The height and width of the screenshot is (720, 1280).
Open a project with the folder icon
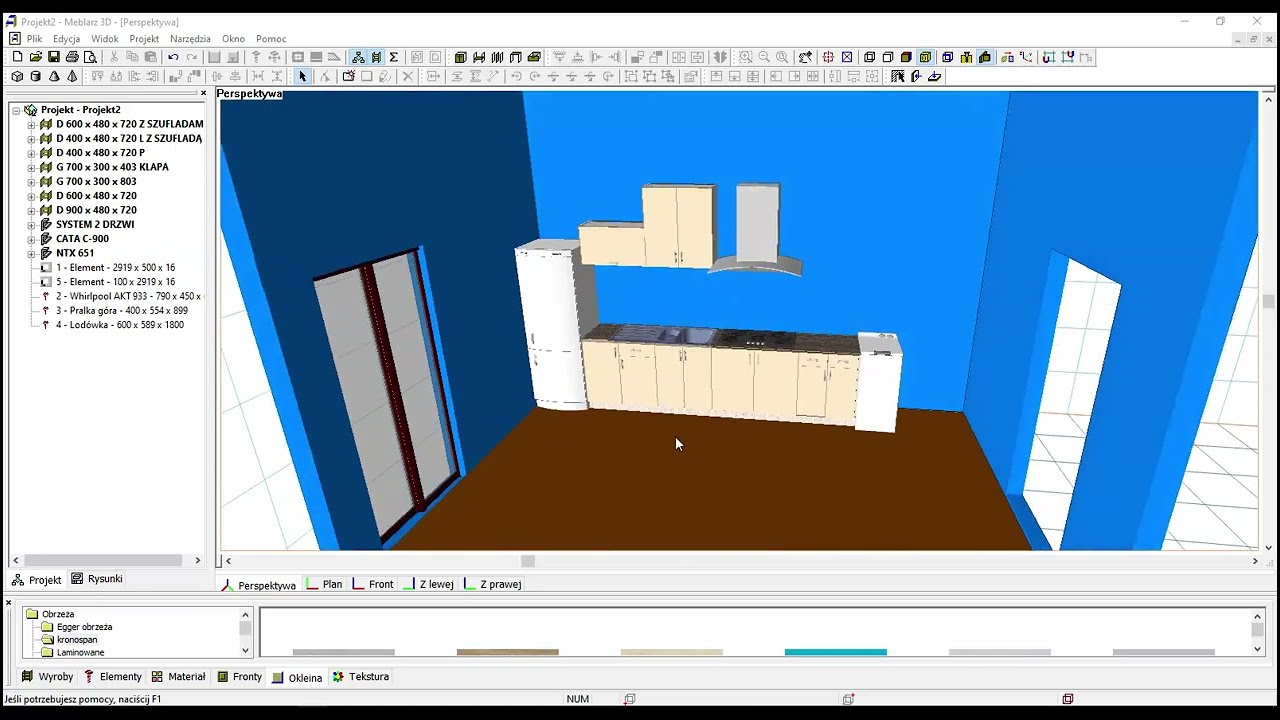[35, 57]
